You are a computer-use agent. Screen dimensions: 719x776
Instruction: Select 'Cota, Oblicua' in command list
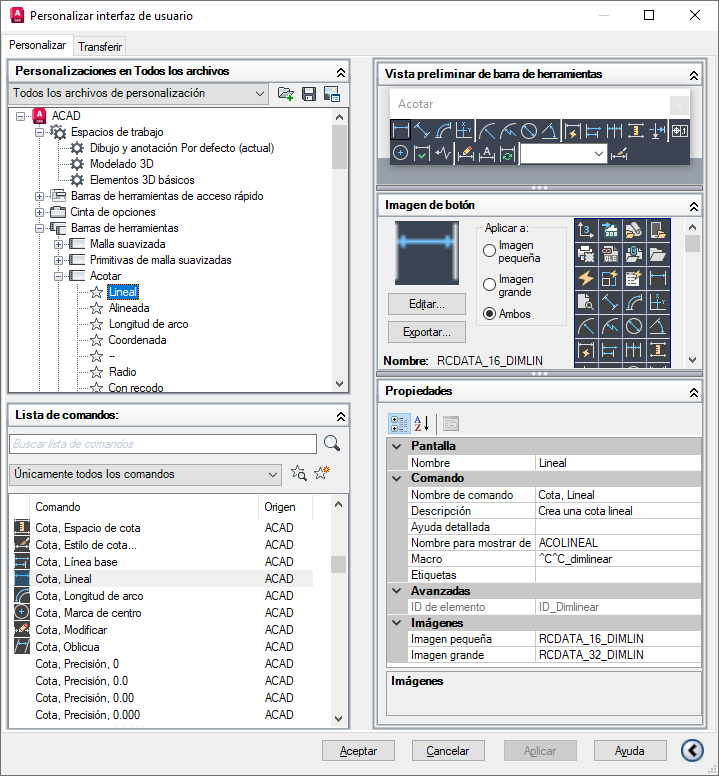coord(163,647)
